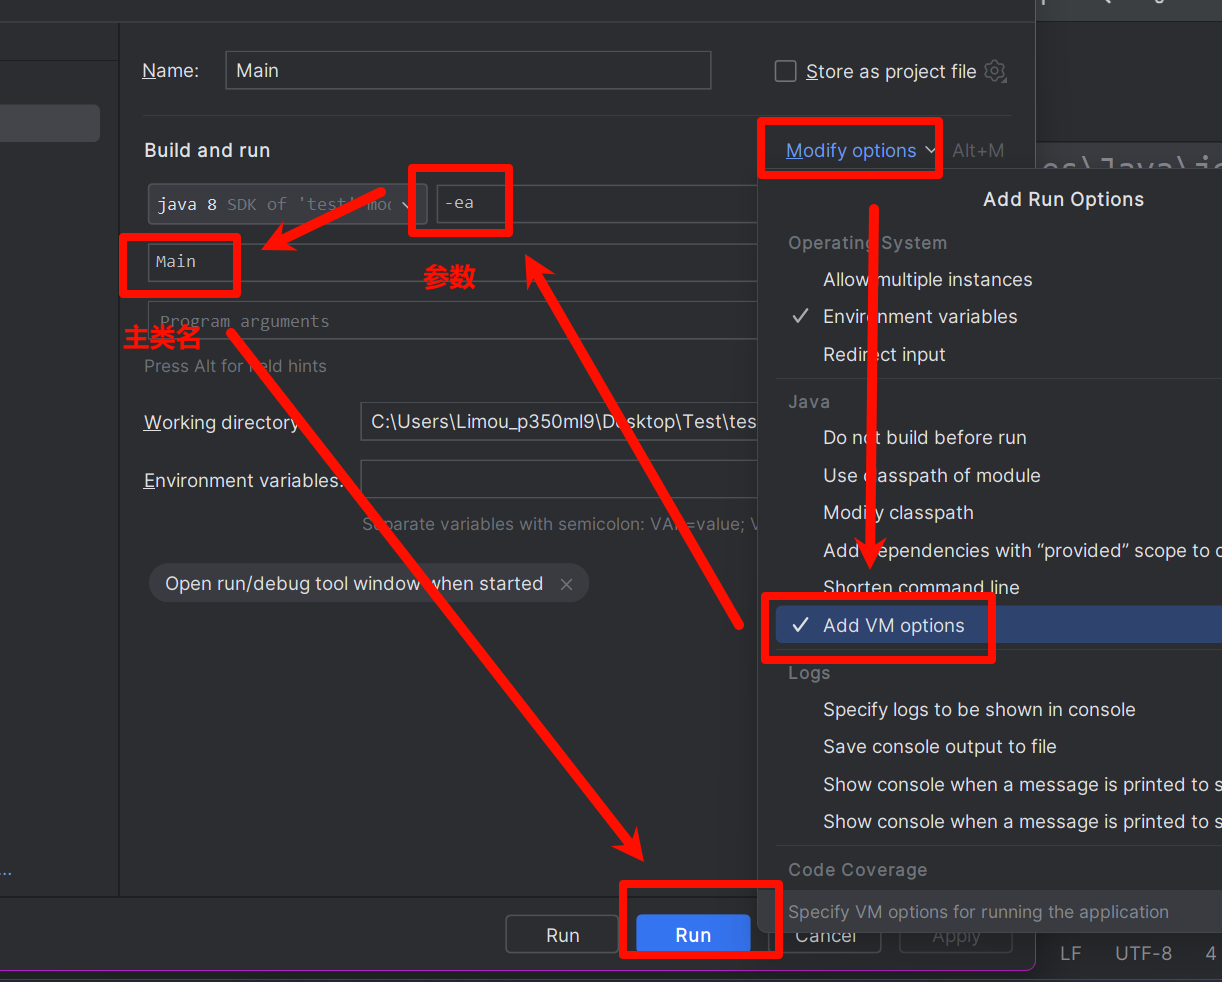Select Specify logs to be shown in console

[978, 710]
